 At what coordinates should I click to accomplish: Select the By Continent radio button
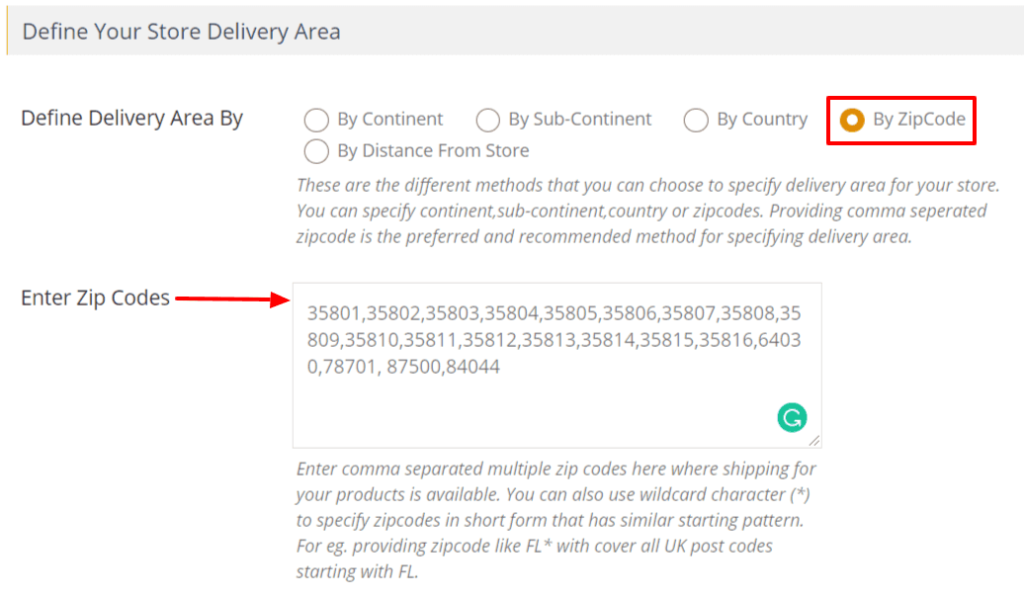[316, 119]
